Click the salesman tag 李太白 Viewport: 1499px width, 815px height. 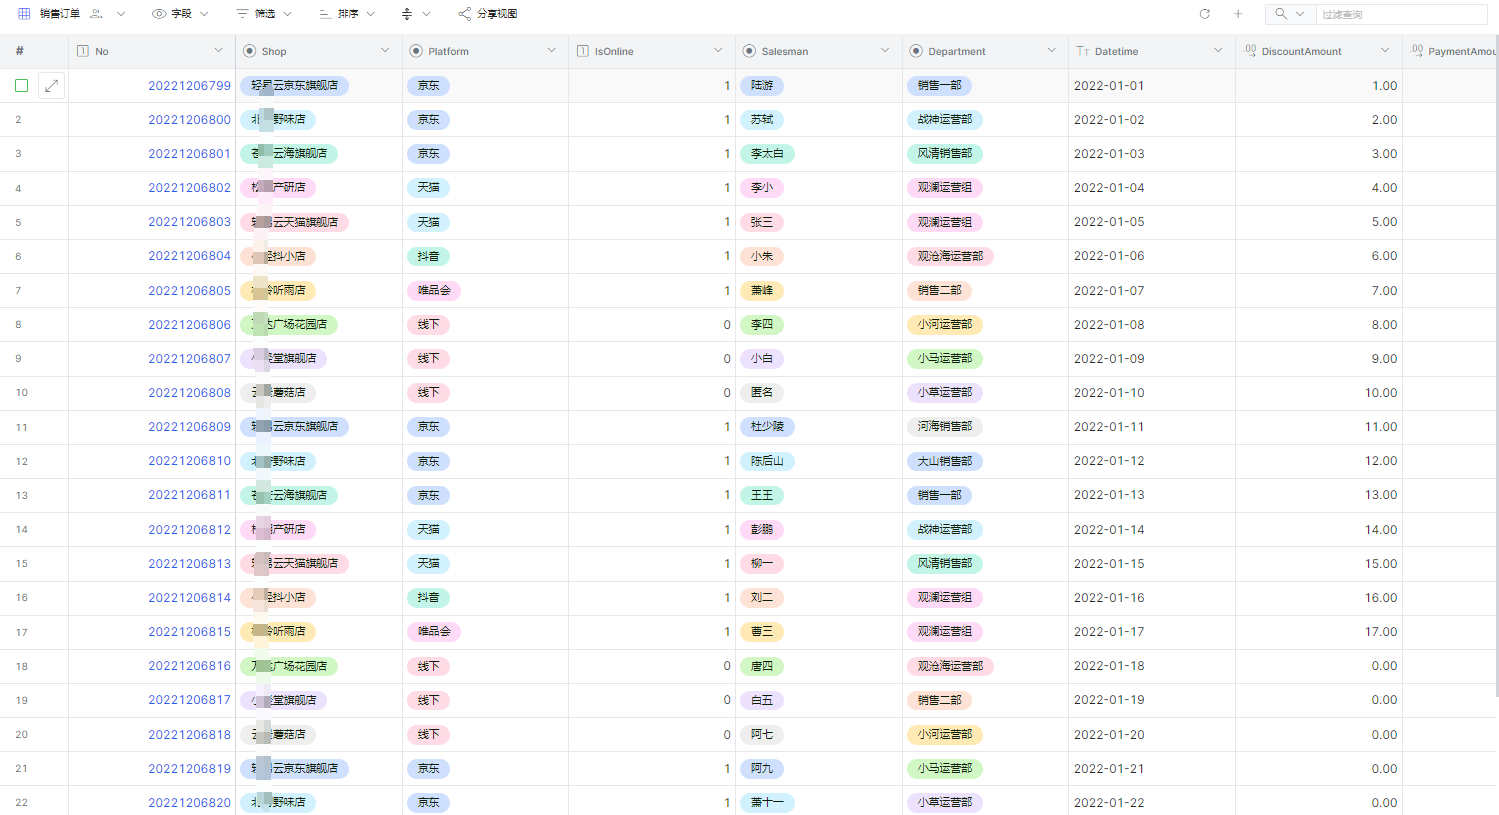(x=767, y=154)
